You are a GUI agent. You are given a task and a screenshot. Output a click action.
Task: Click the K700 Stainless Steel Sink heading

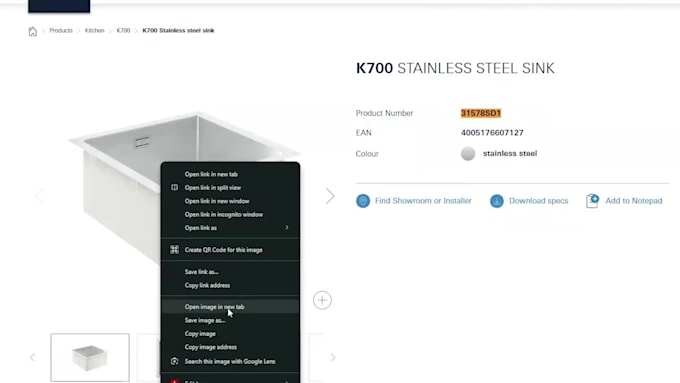455,68
